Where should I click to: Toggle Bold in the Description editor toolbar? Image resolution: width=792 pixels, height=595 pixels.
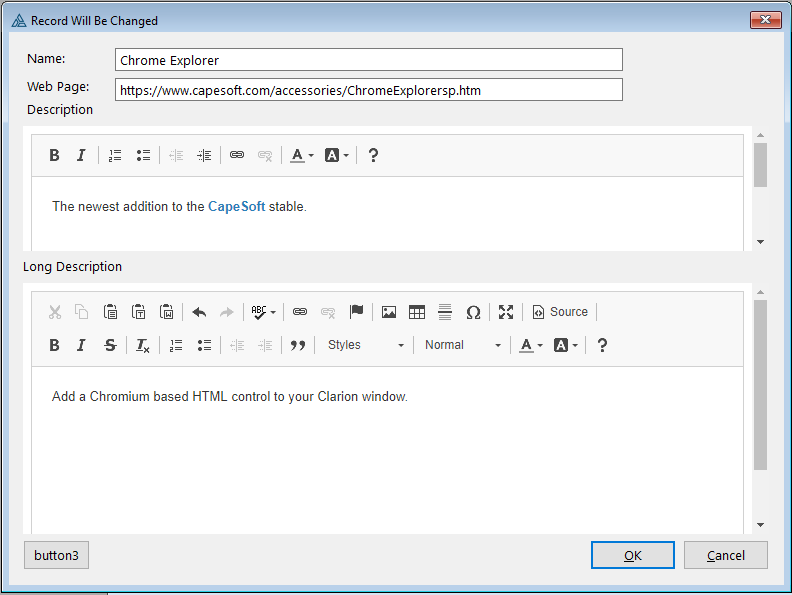coord(55,155)
